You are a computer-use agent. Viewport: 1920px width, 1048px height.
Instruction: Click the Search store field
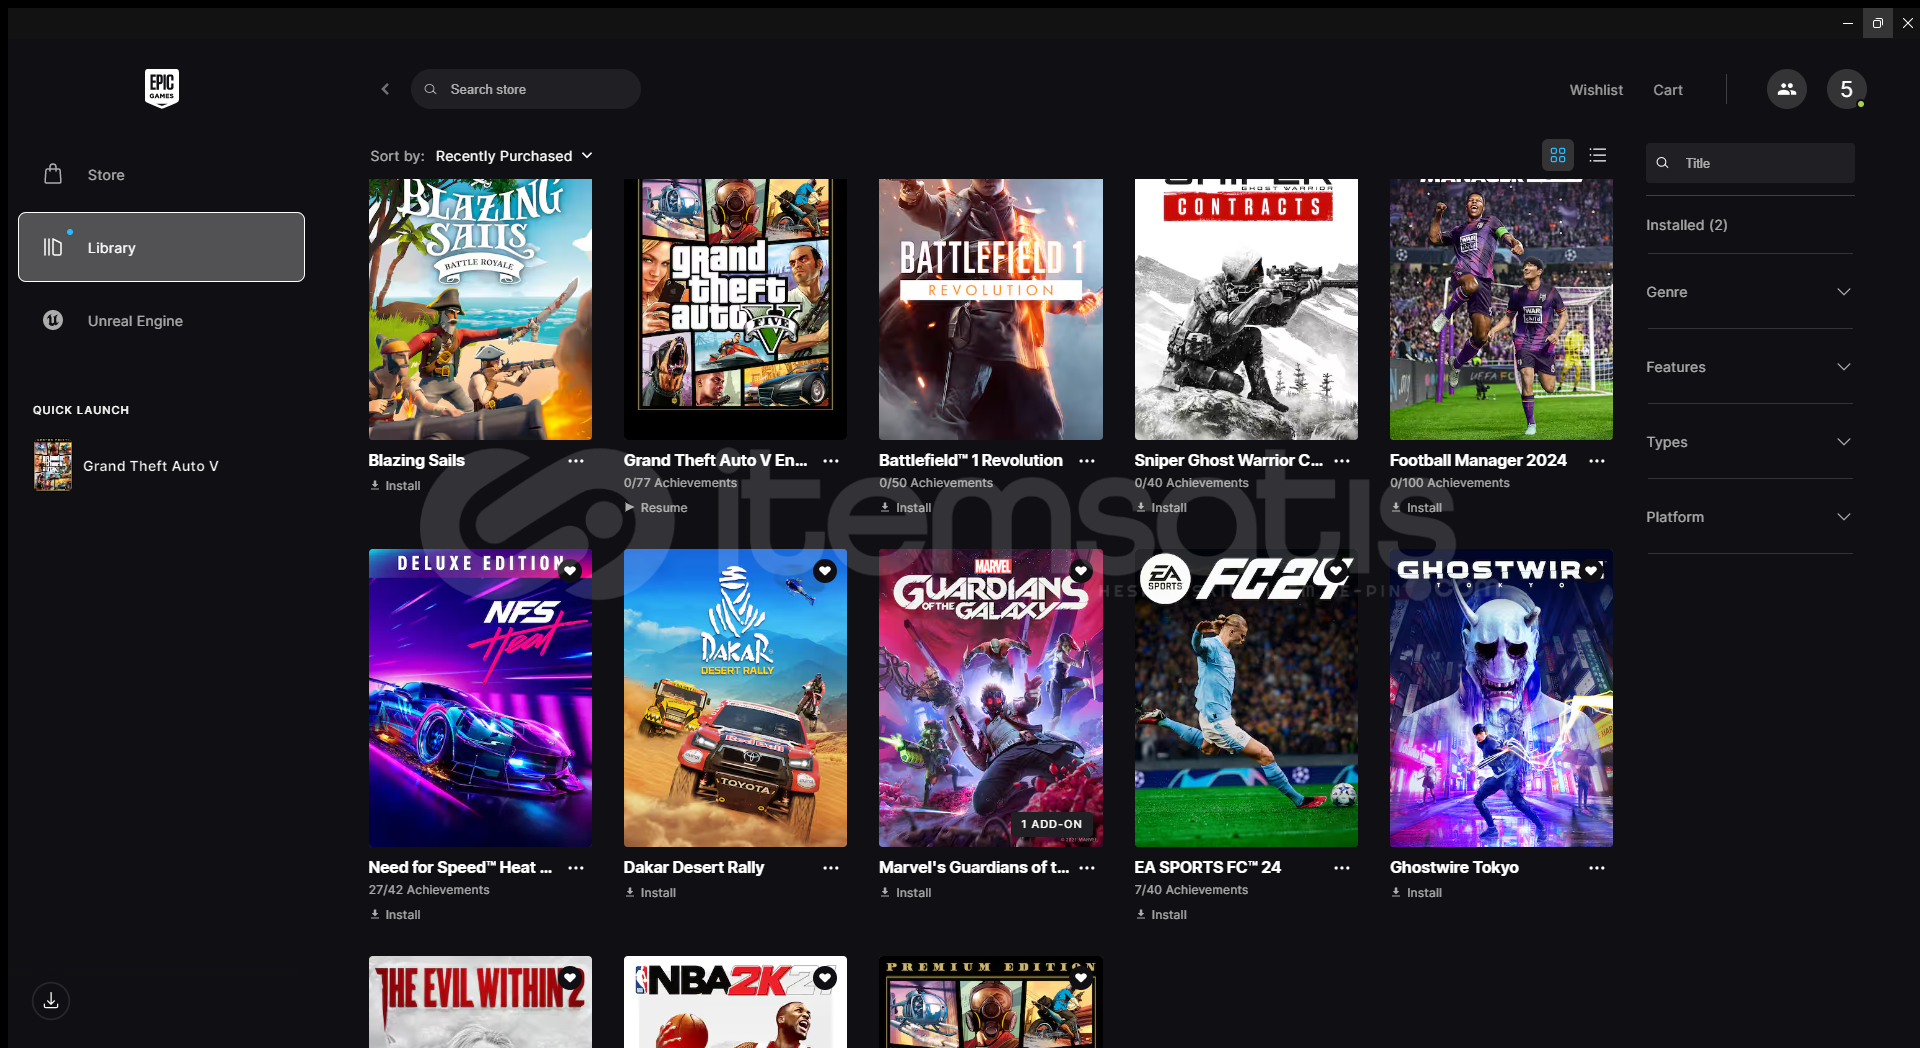tap(526, 89)
